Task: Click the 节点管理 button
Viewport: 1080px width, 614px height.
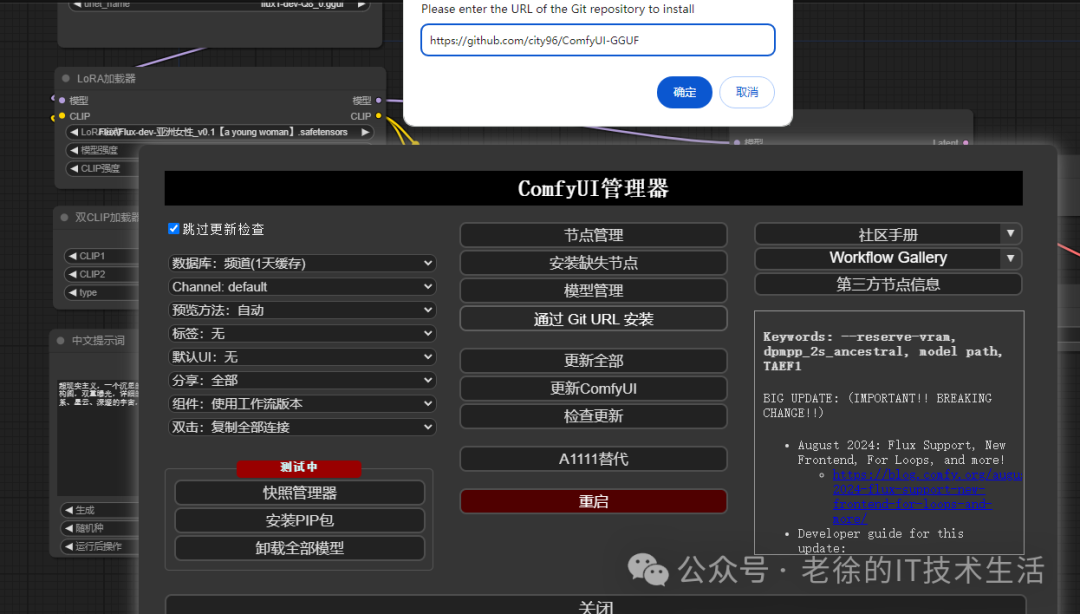Action: click(593, 235)
